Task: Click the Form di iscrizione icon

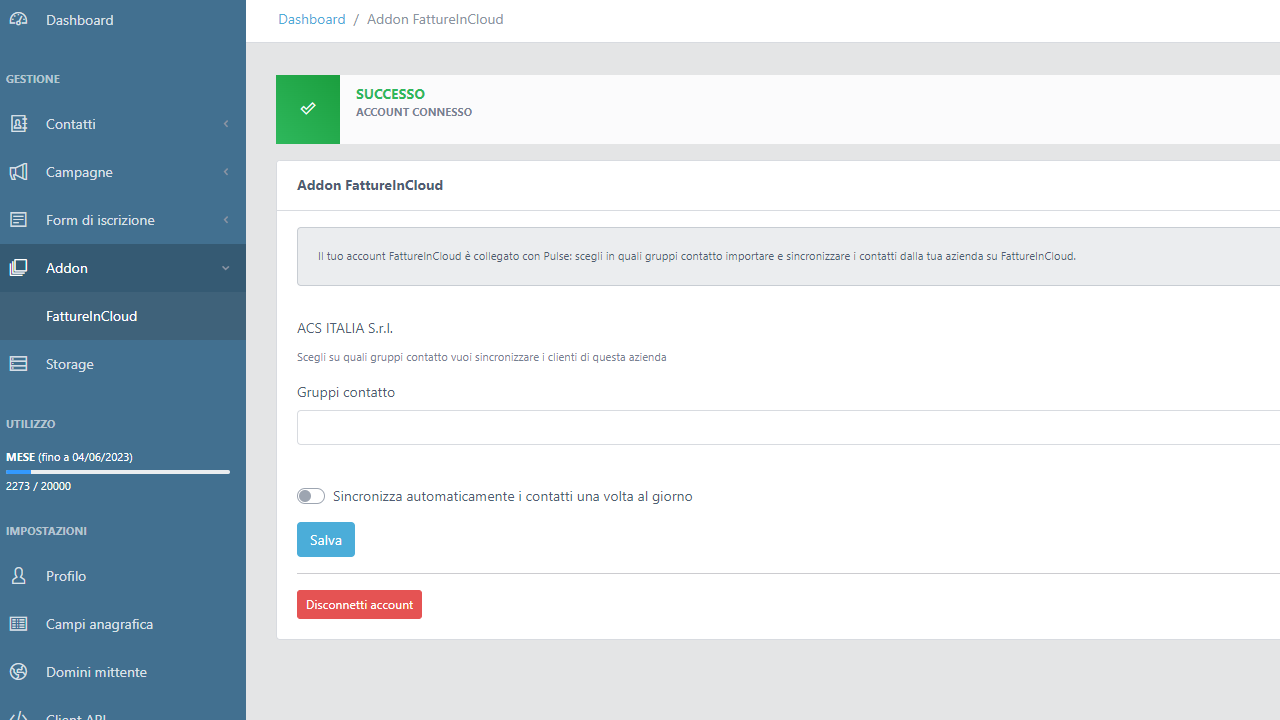Action: (18, 220)
